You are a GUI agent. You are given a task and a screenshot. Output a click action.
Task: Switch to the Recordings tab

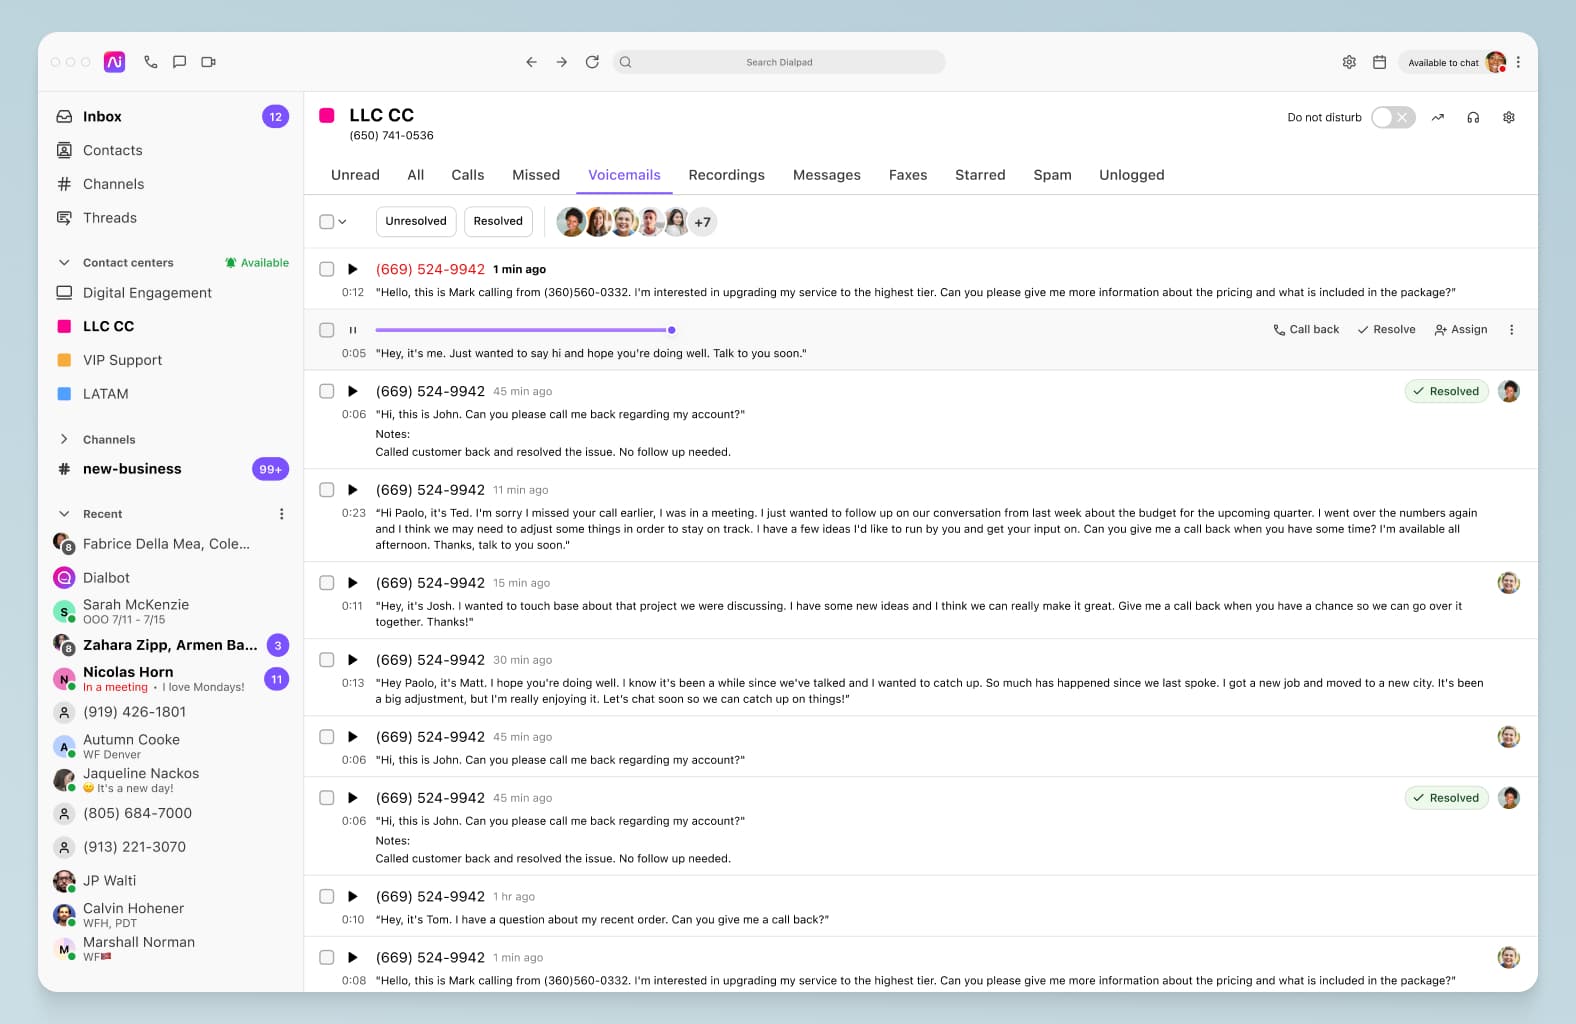(726, 175)
